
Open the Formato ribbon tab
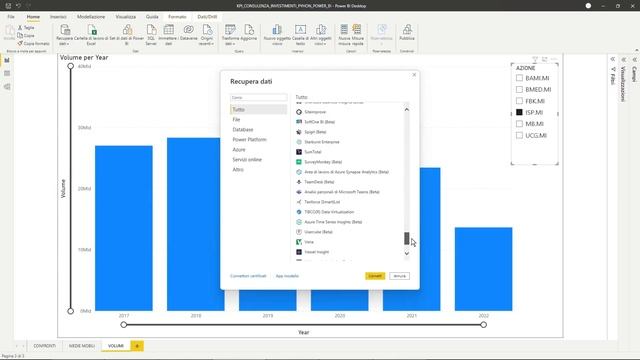(x=177, y=17)
